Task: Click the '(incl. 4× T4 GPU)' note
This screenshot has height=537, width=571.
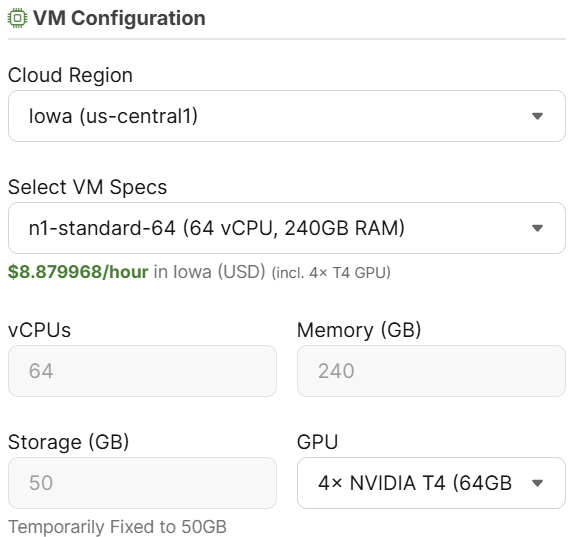Action: (x=331, y=273)
